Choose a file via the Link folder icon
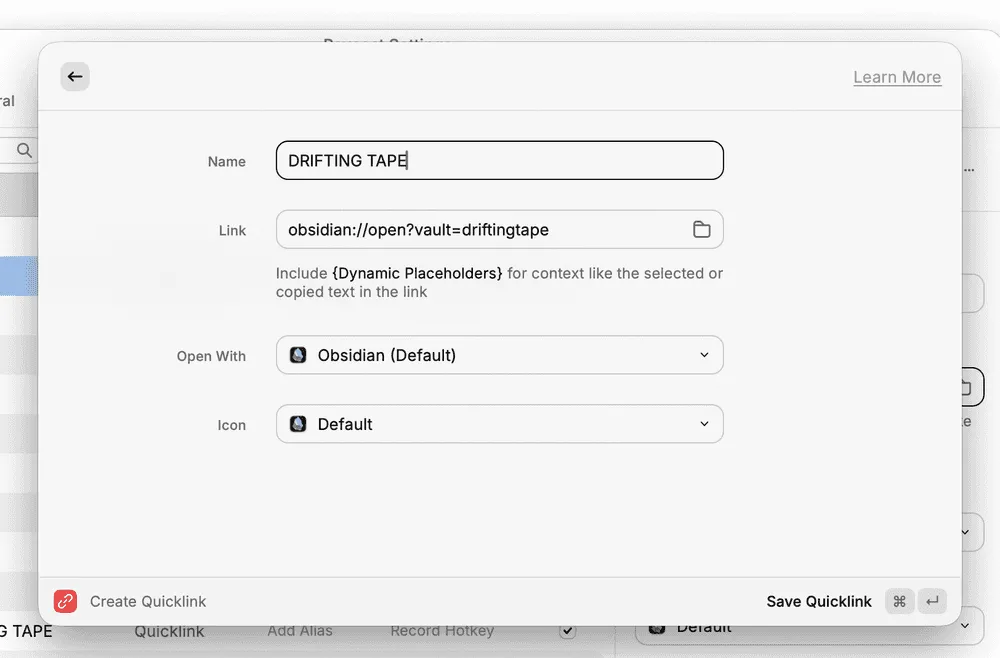This screenshot has width=1000, height=658. pos(702,230)
